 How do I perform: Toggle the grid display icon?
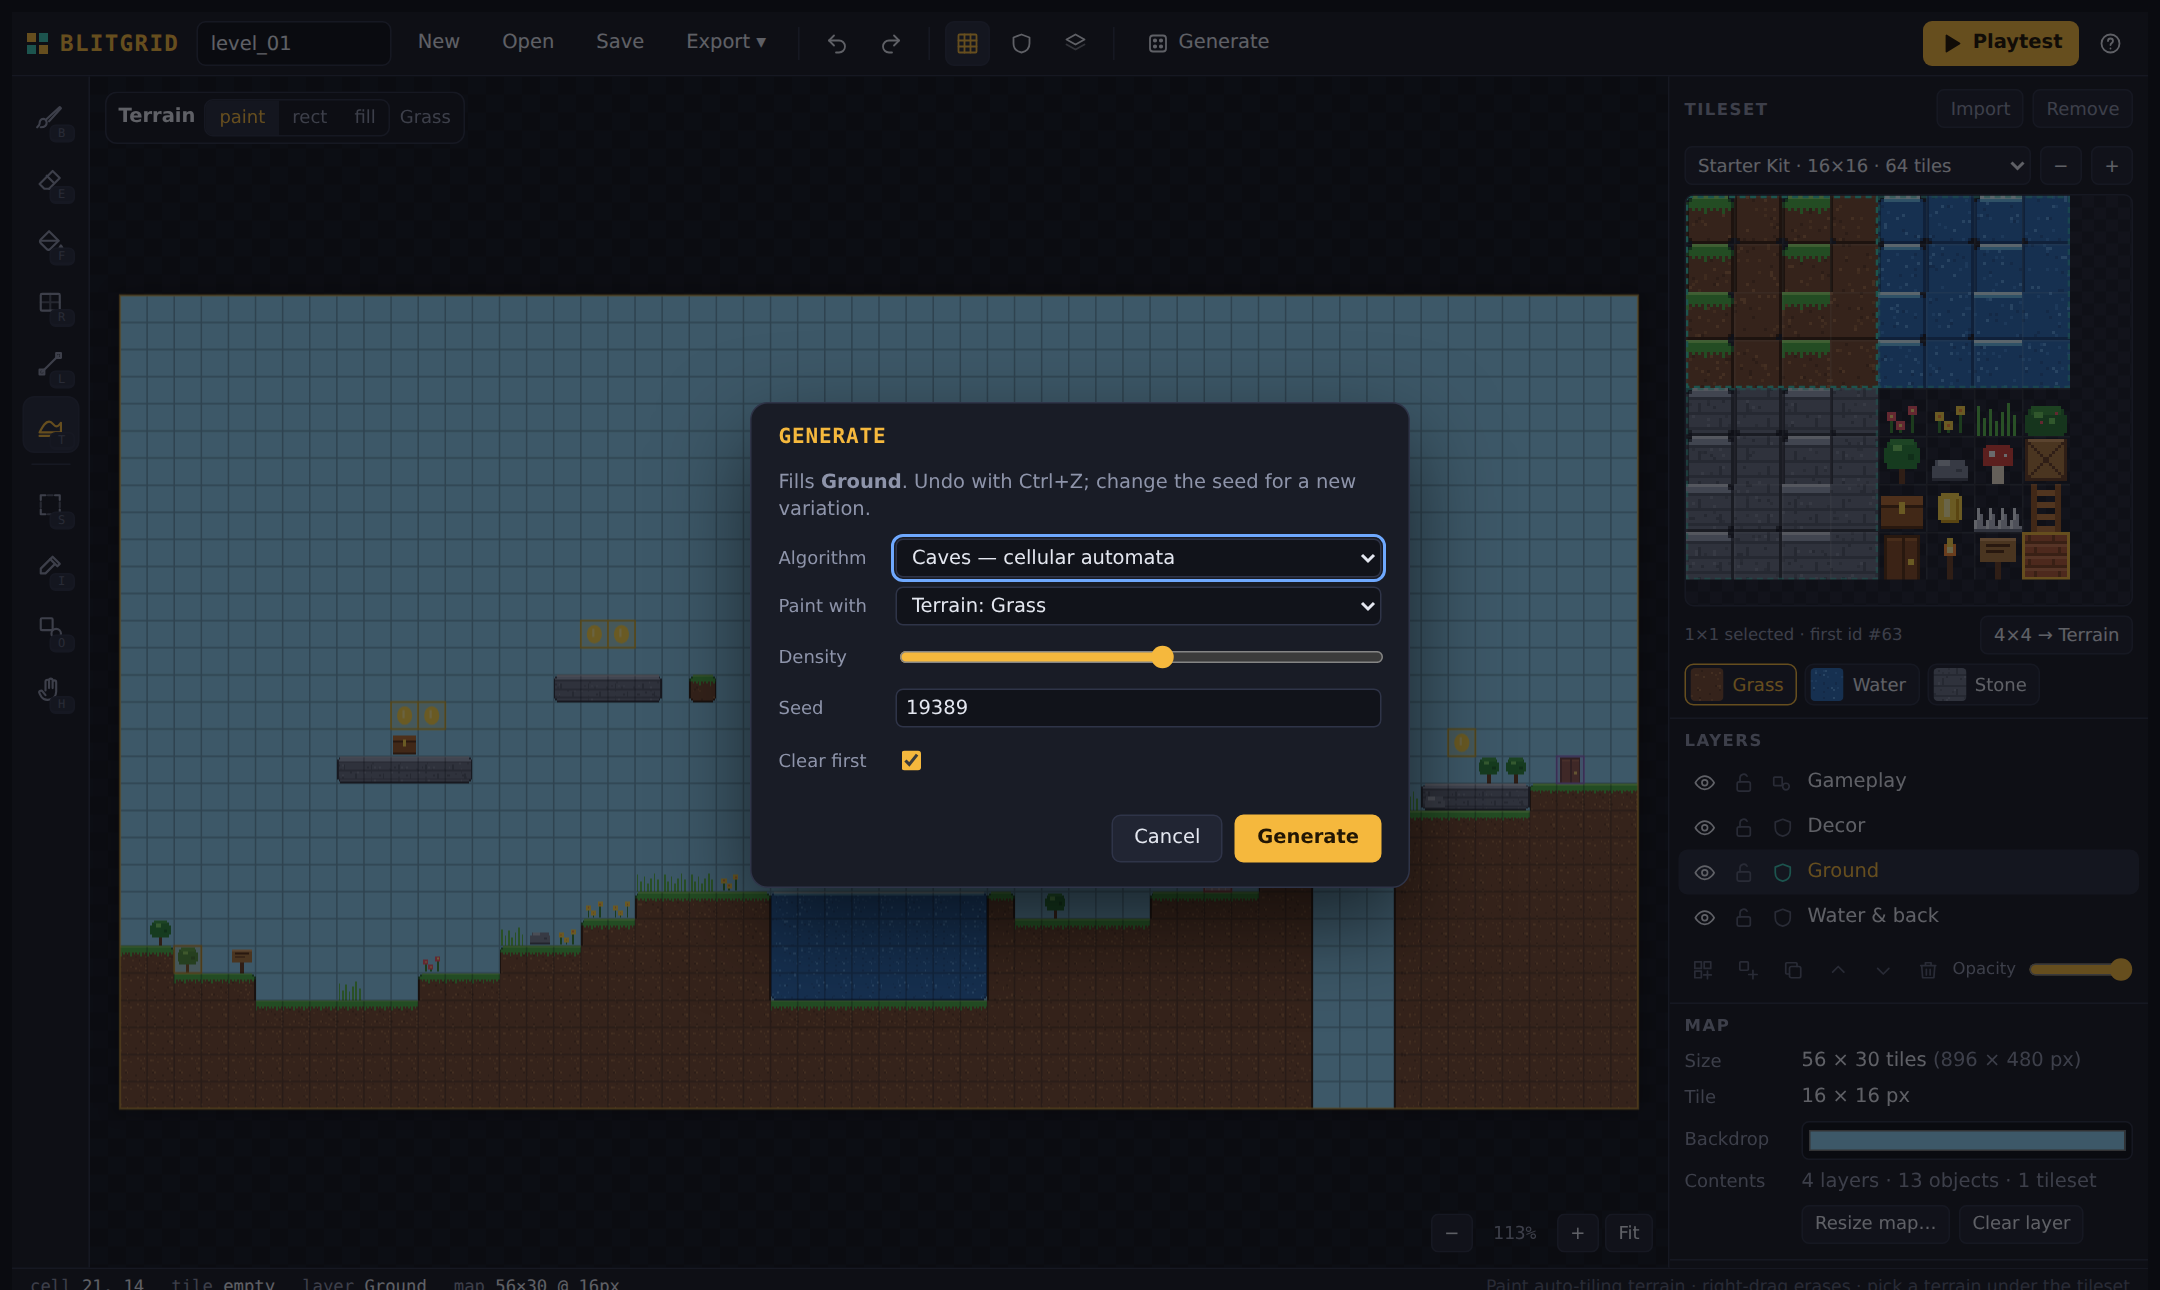(x=967, y=43)
